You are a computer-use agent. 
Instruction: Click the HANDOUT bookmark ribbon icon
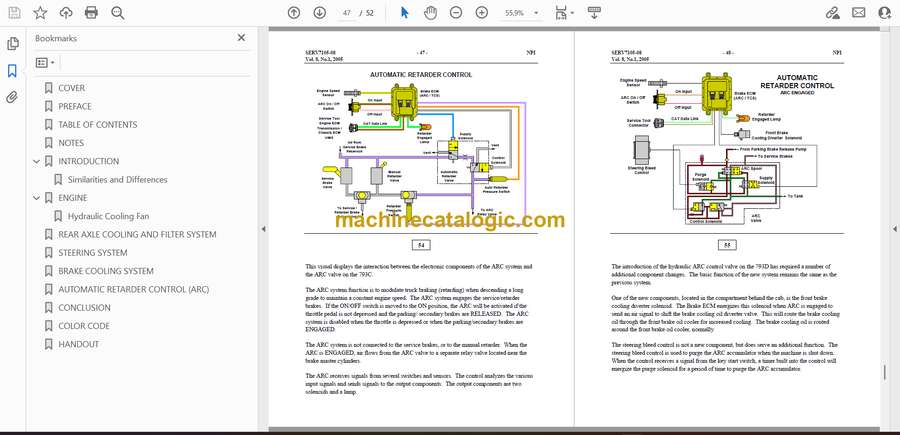pyautogui.click(x=48, y=344)
